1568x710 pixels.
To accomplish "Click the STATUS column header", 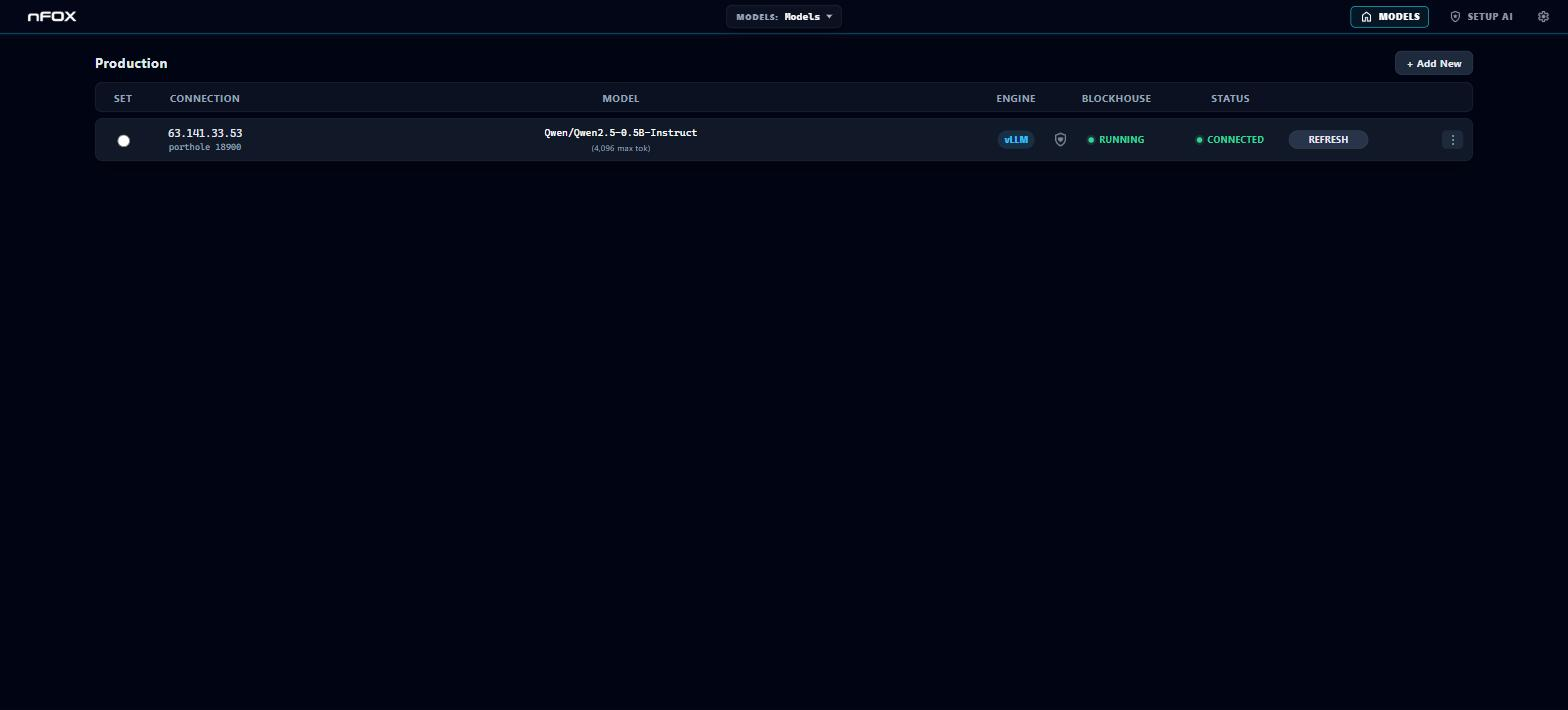I will pyautogui.click(x=1230, y=98).
